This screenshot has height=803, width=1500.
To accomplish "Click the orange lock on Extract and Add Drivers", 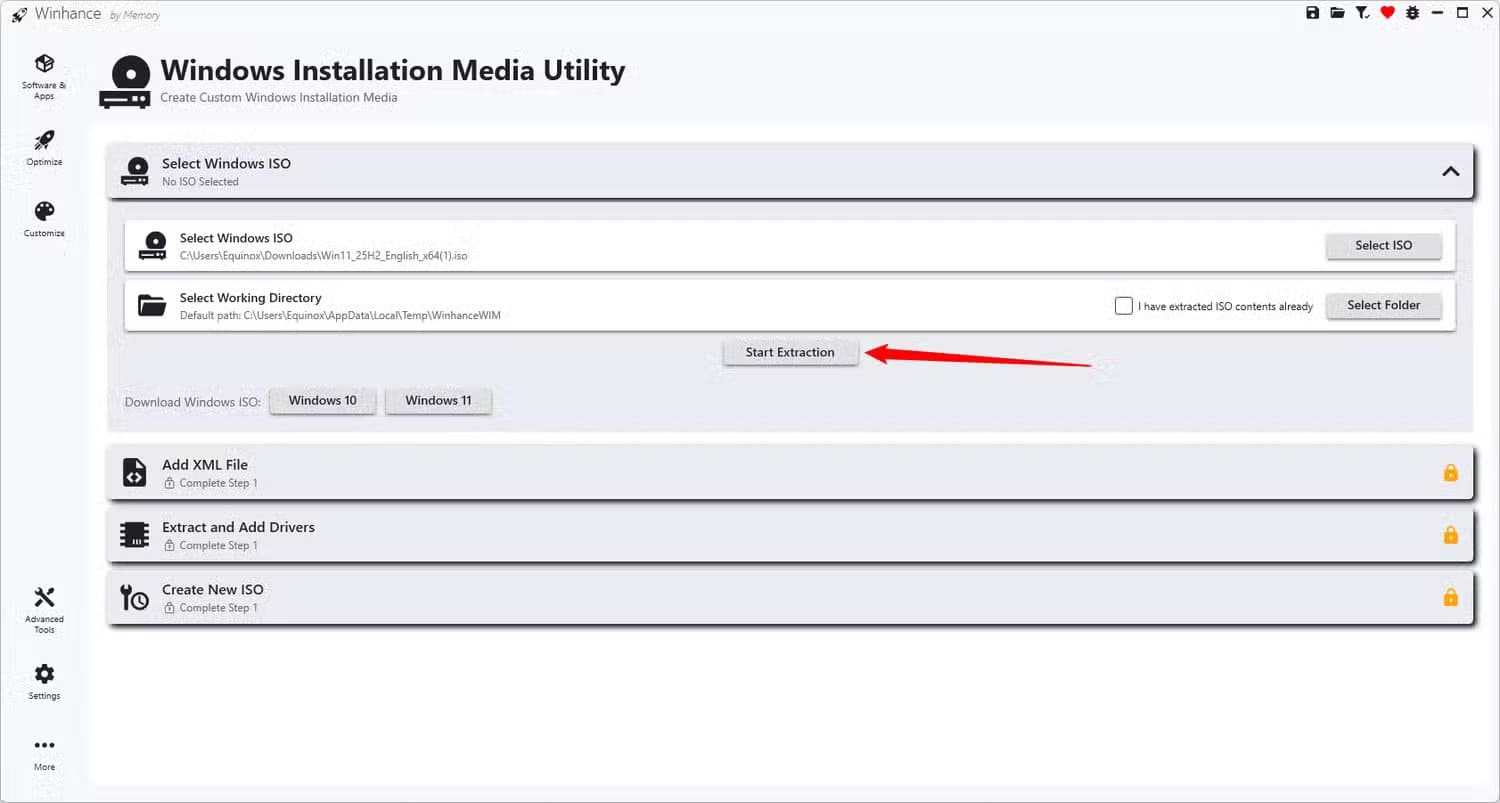I will click(1450, 534).
